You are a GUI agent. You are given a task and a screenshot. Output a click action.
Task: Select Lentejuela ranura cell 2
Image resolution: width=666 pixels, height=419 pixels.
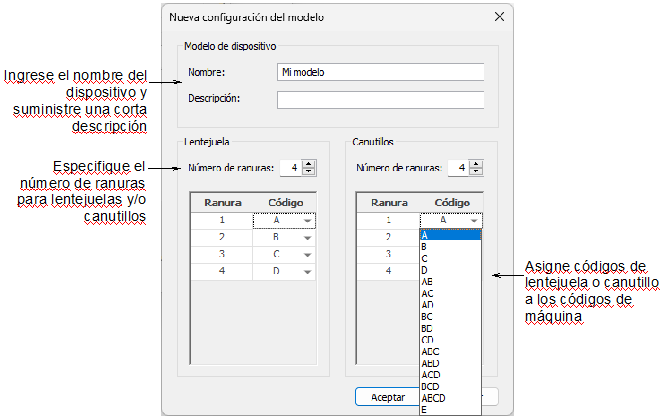(x=222, y=238)
